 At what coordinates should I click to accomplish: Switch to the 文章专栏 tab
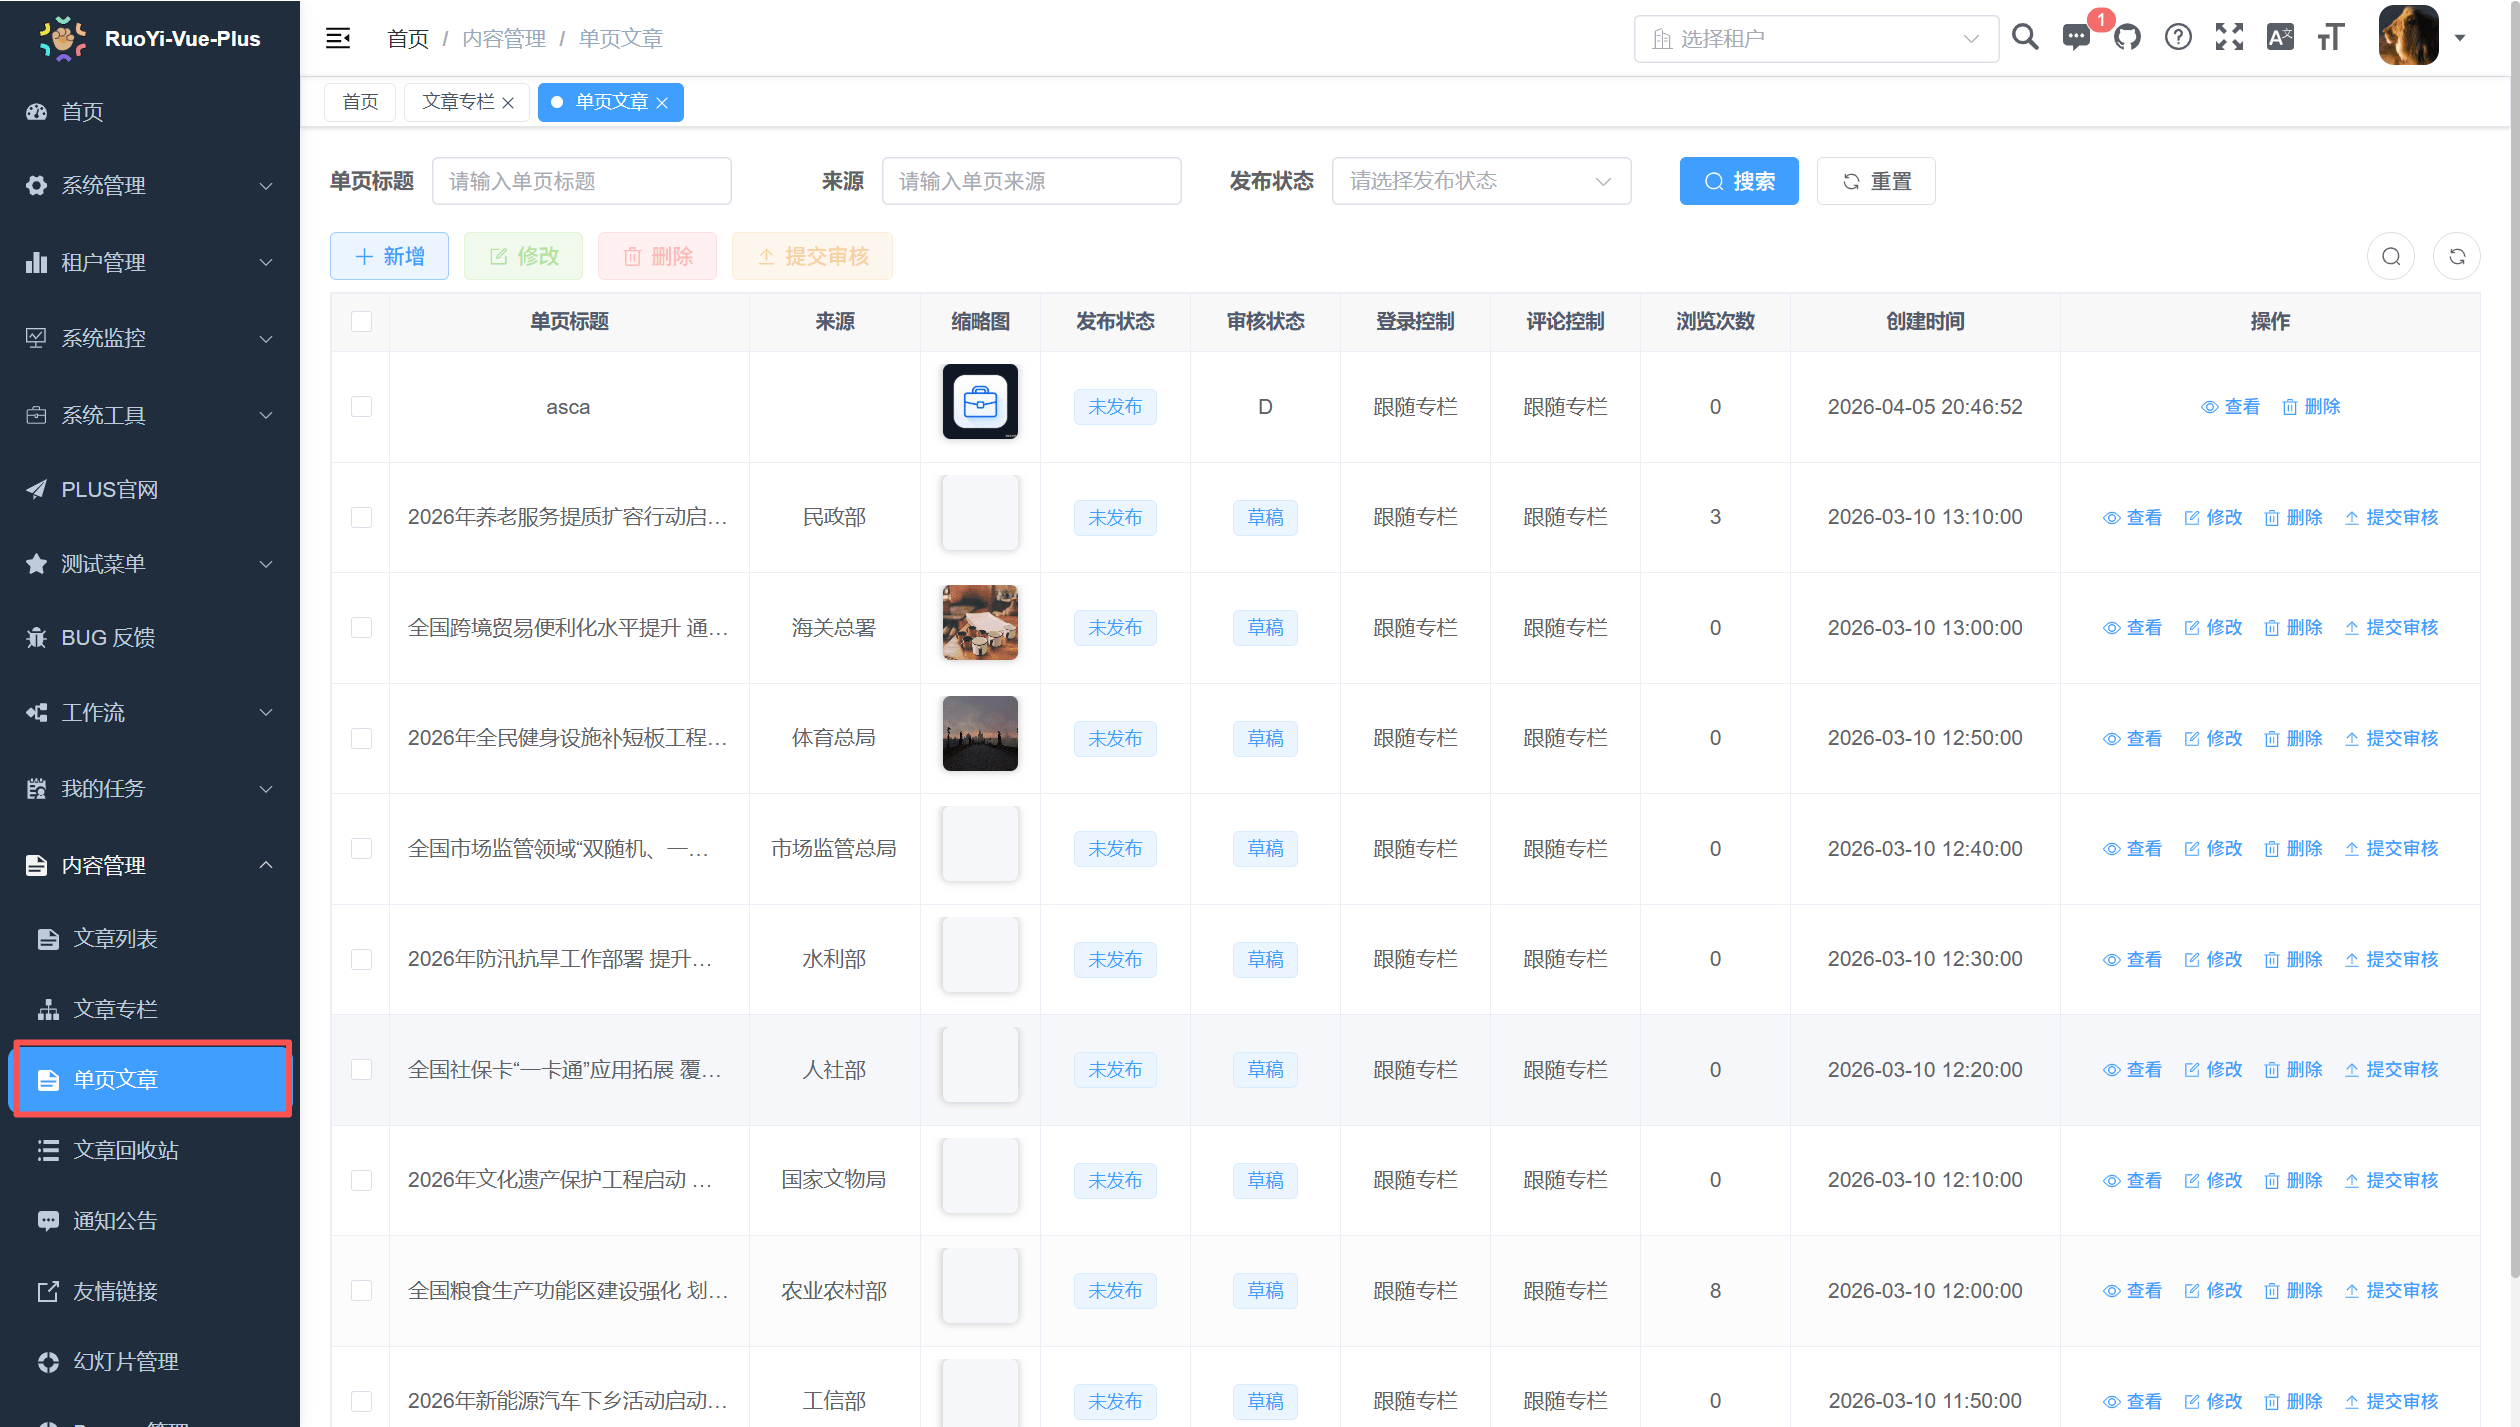(457, 101)
